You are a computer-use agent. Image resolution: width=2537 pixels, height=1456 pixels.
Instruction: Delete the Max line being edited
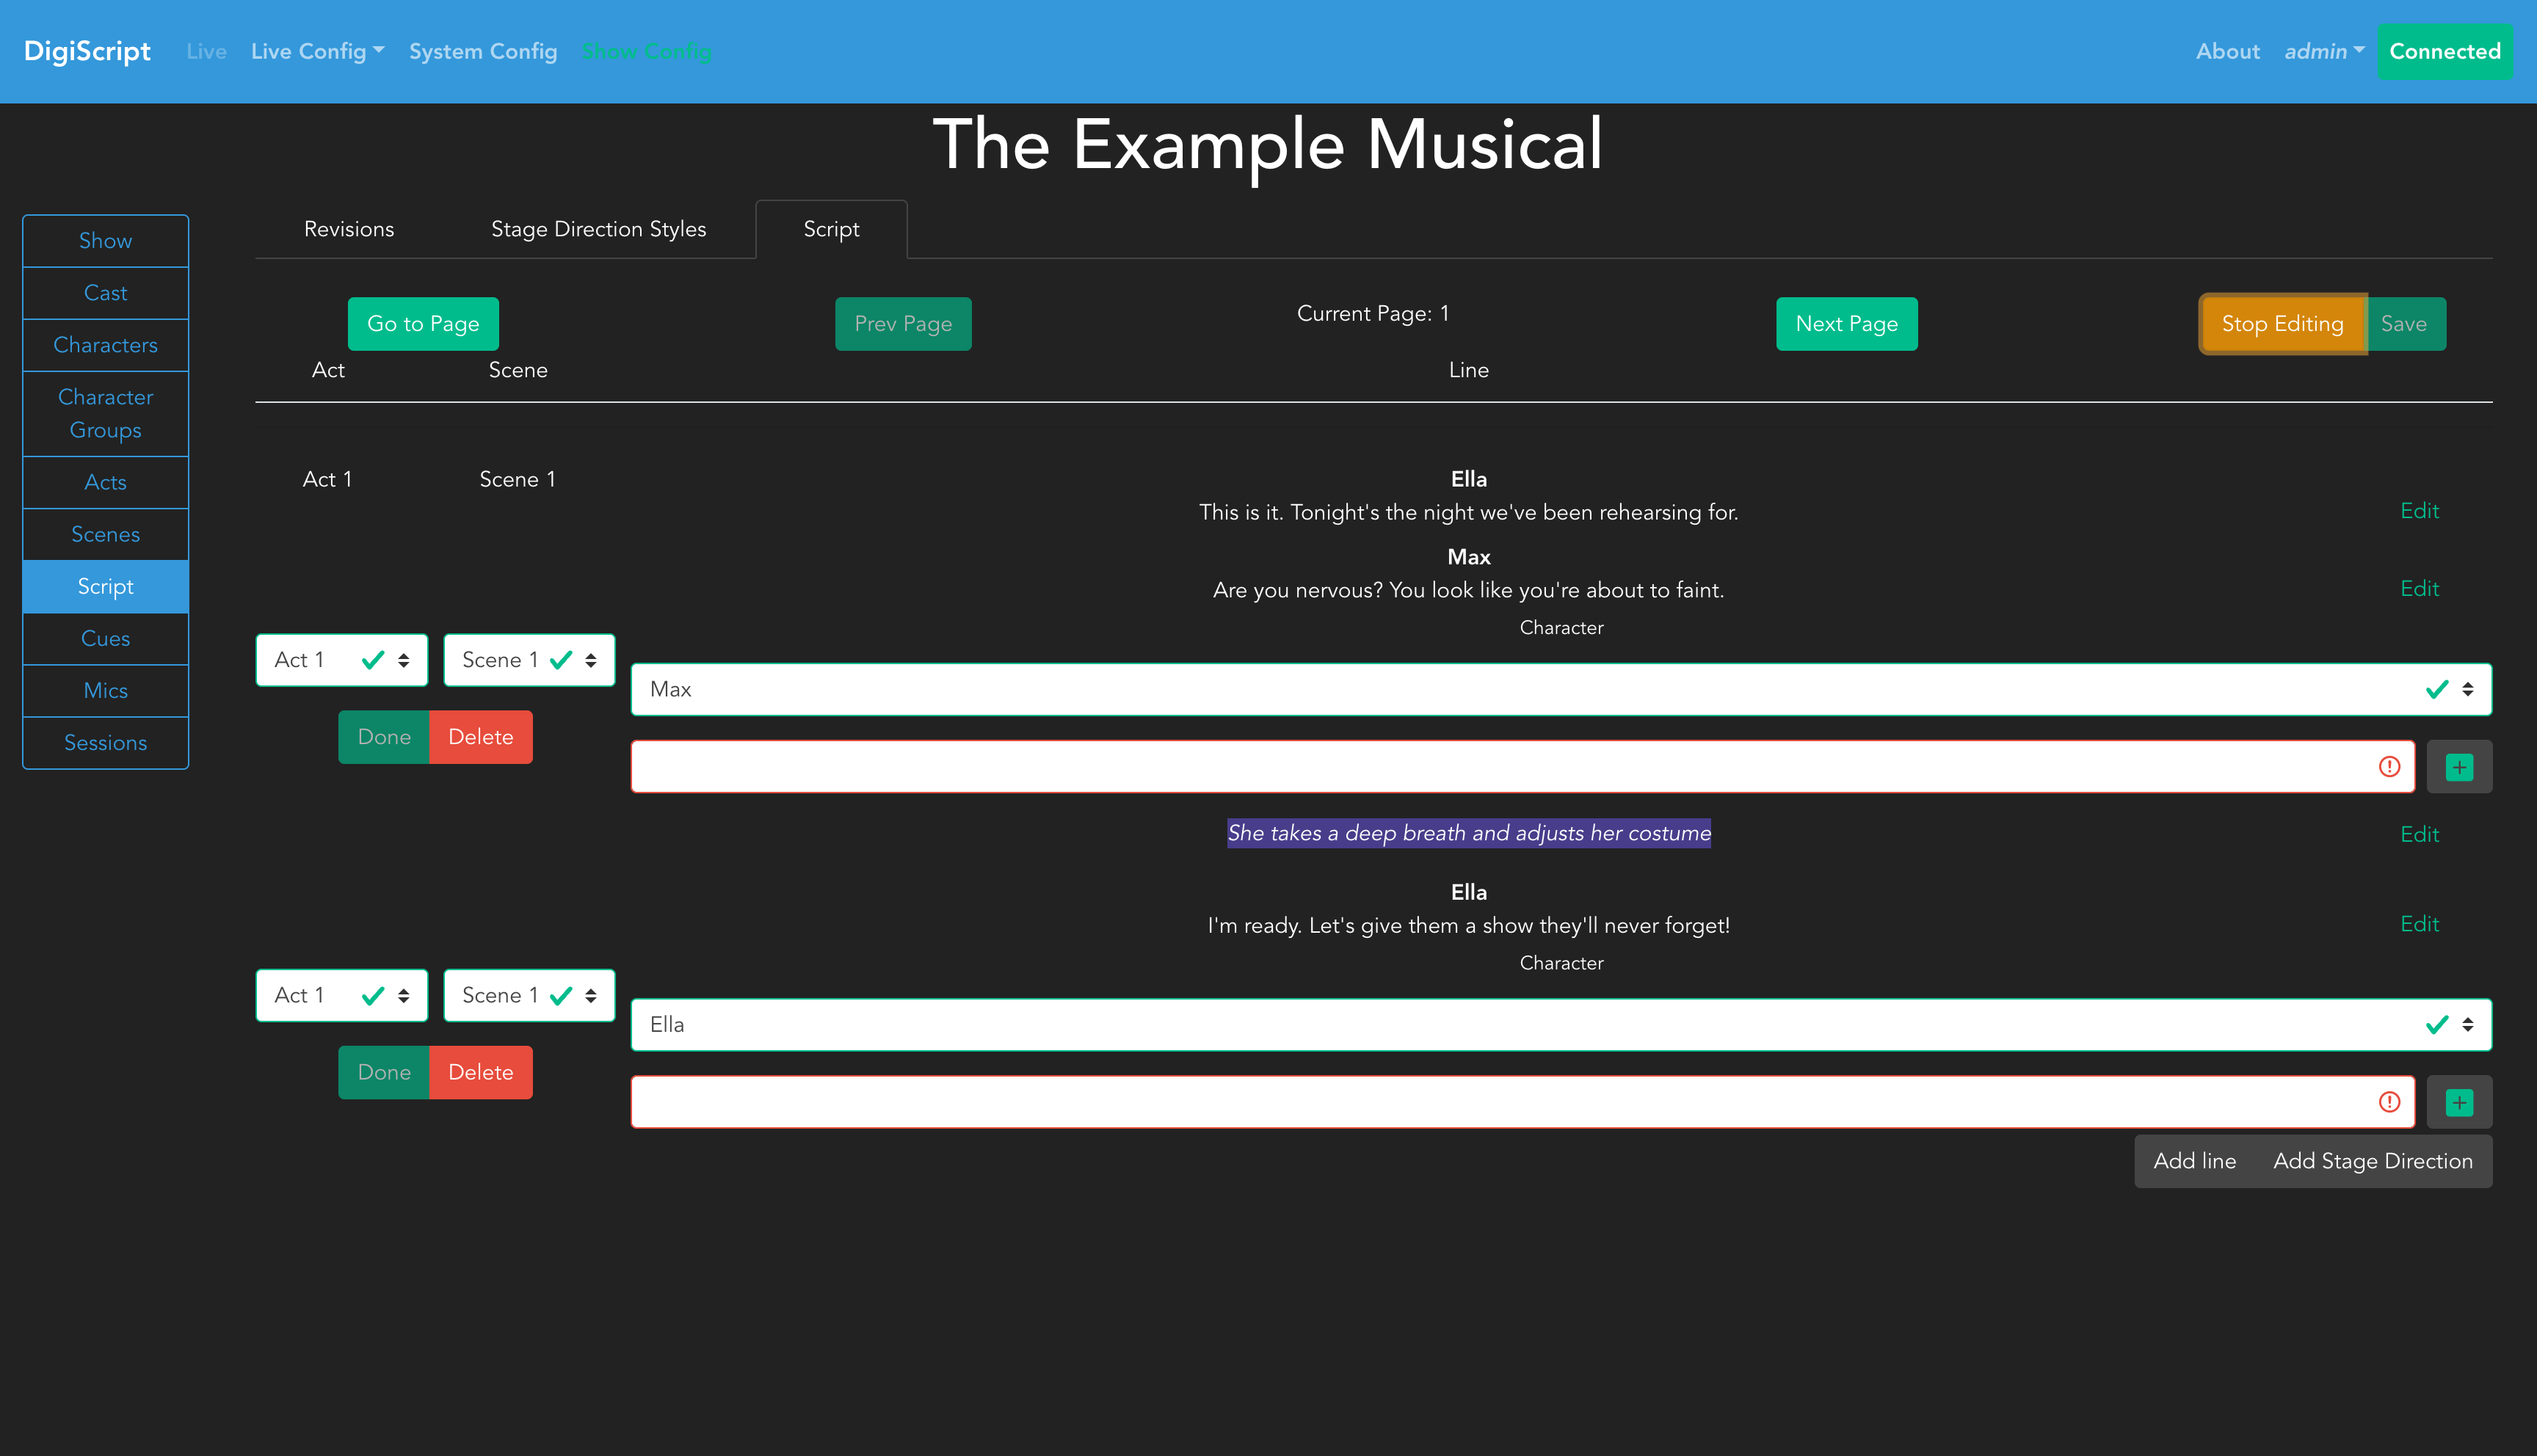coord(480,737)
